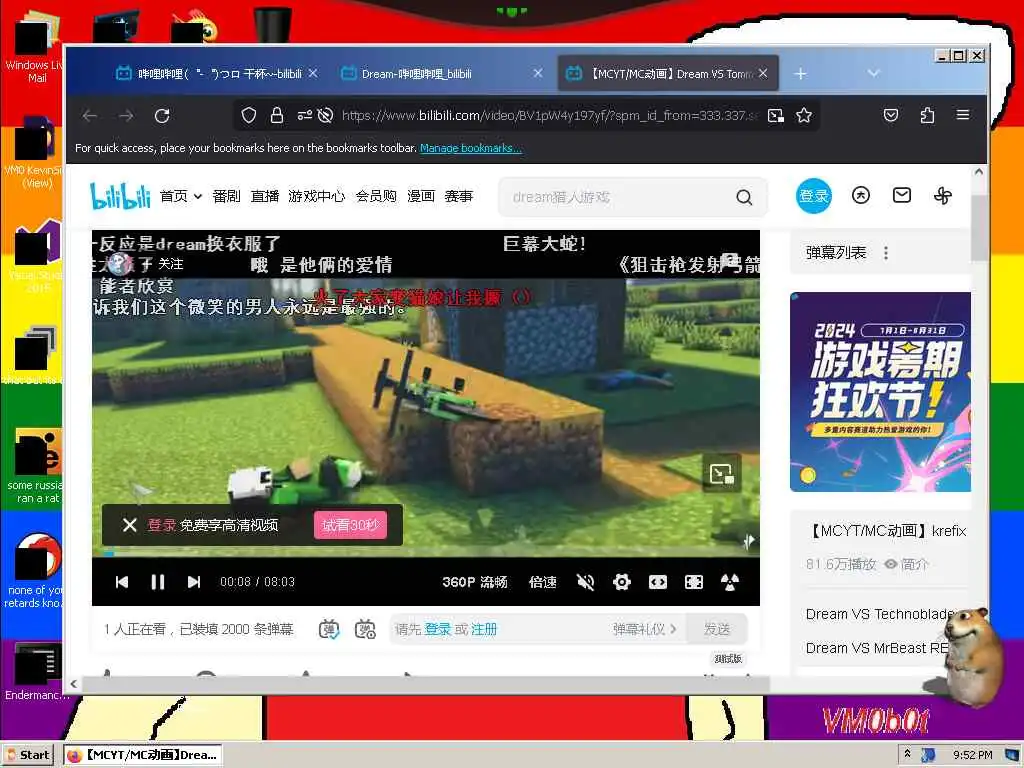Click the pink 试看30秒 button
The image size is (1024, 768).
pos(350,525)
